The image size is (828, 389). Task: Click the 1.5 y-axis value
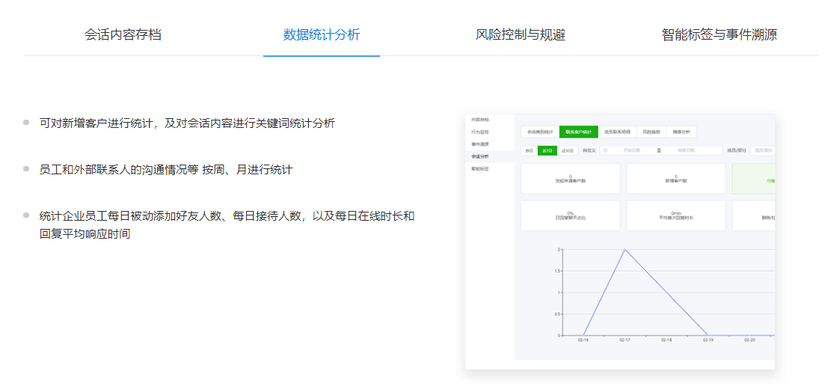(x=557, y=271)
